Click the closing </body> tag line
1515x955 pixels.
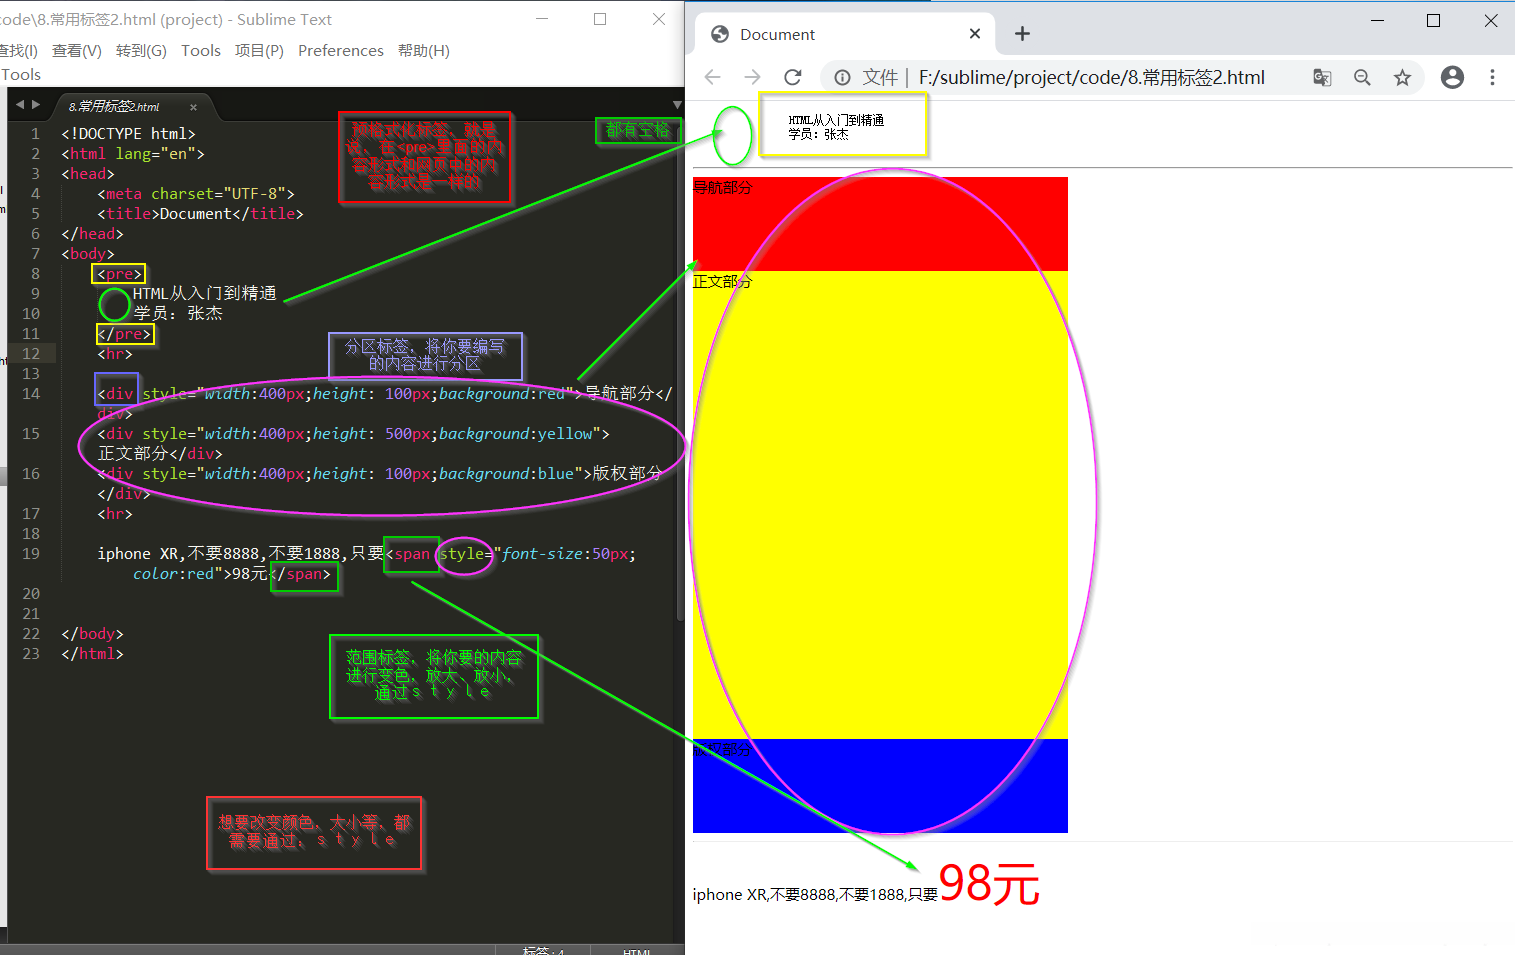coord(92,633)
